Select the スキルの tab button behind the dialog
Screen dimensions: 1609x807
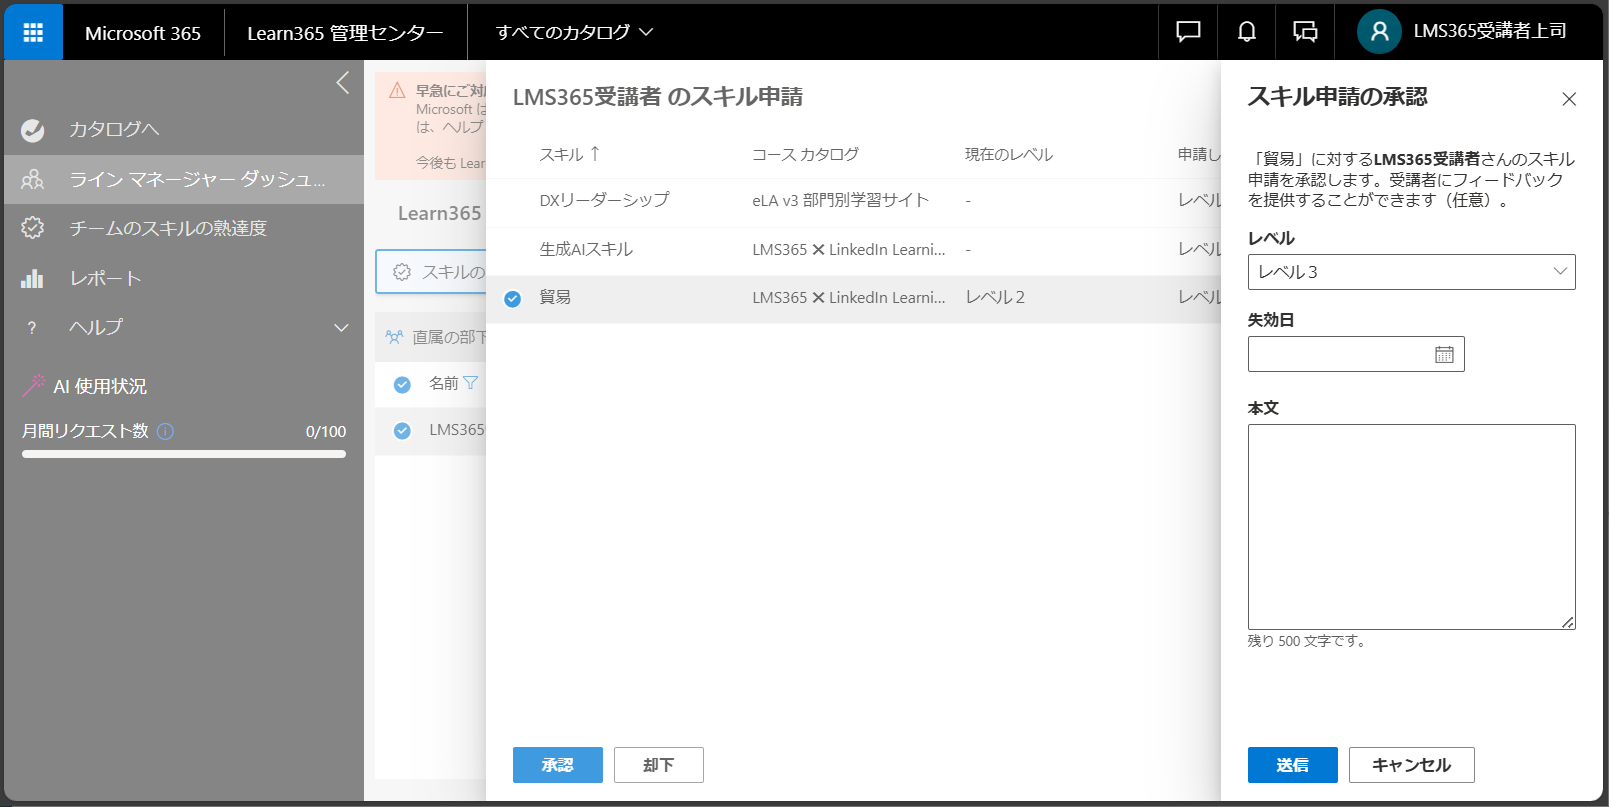tap(431, 272)
